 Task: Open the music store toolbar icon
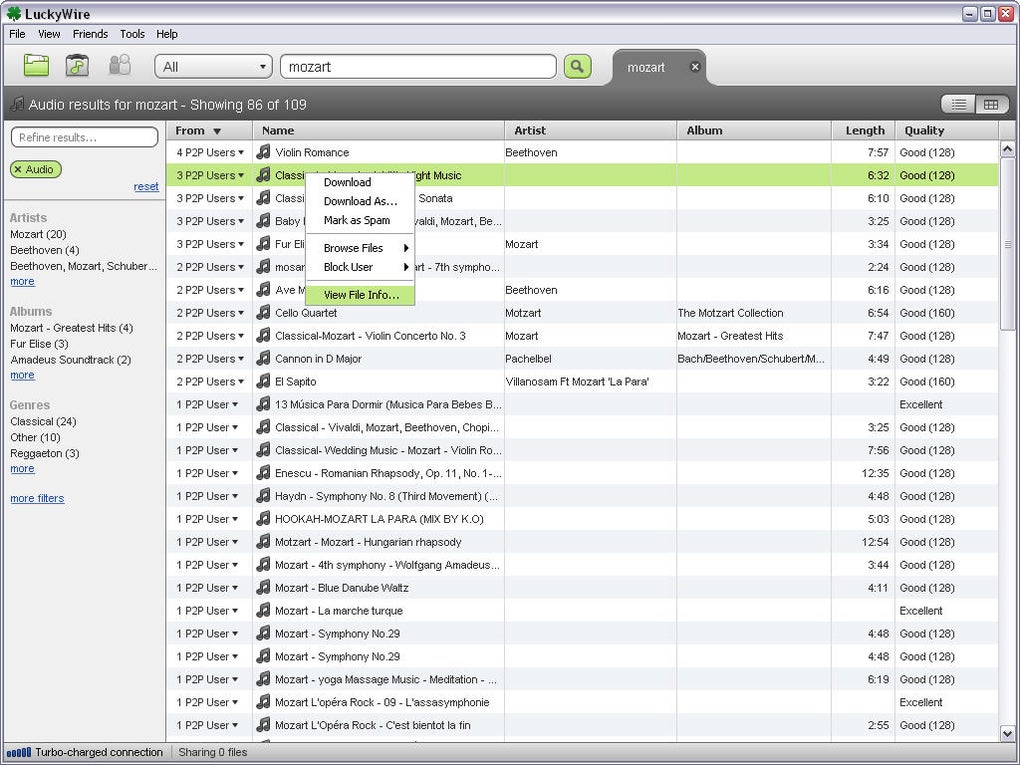pos(77,65)
